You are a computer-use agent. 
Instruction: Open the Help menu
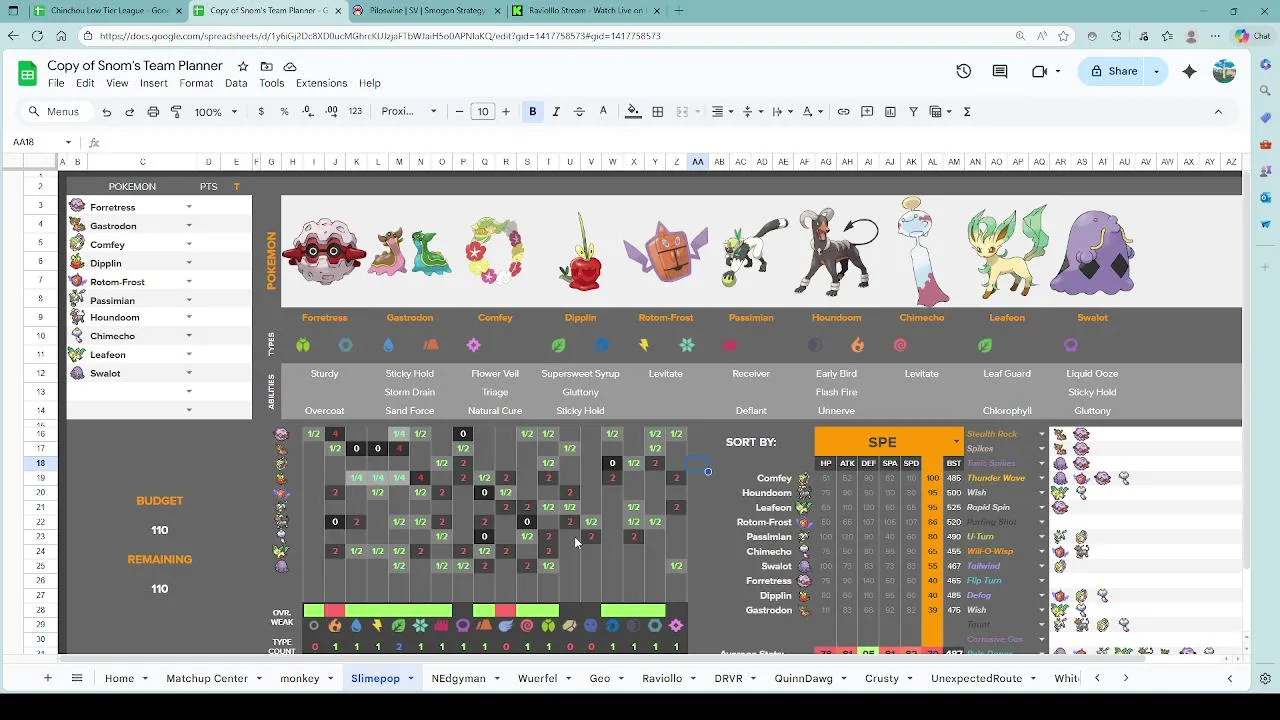[x=370, y=83]
